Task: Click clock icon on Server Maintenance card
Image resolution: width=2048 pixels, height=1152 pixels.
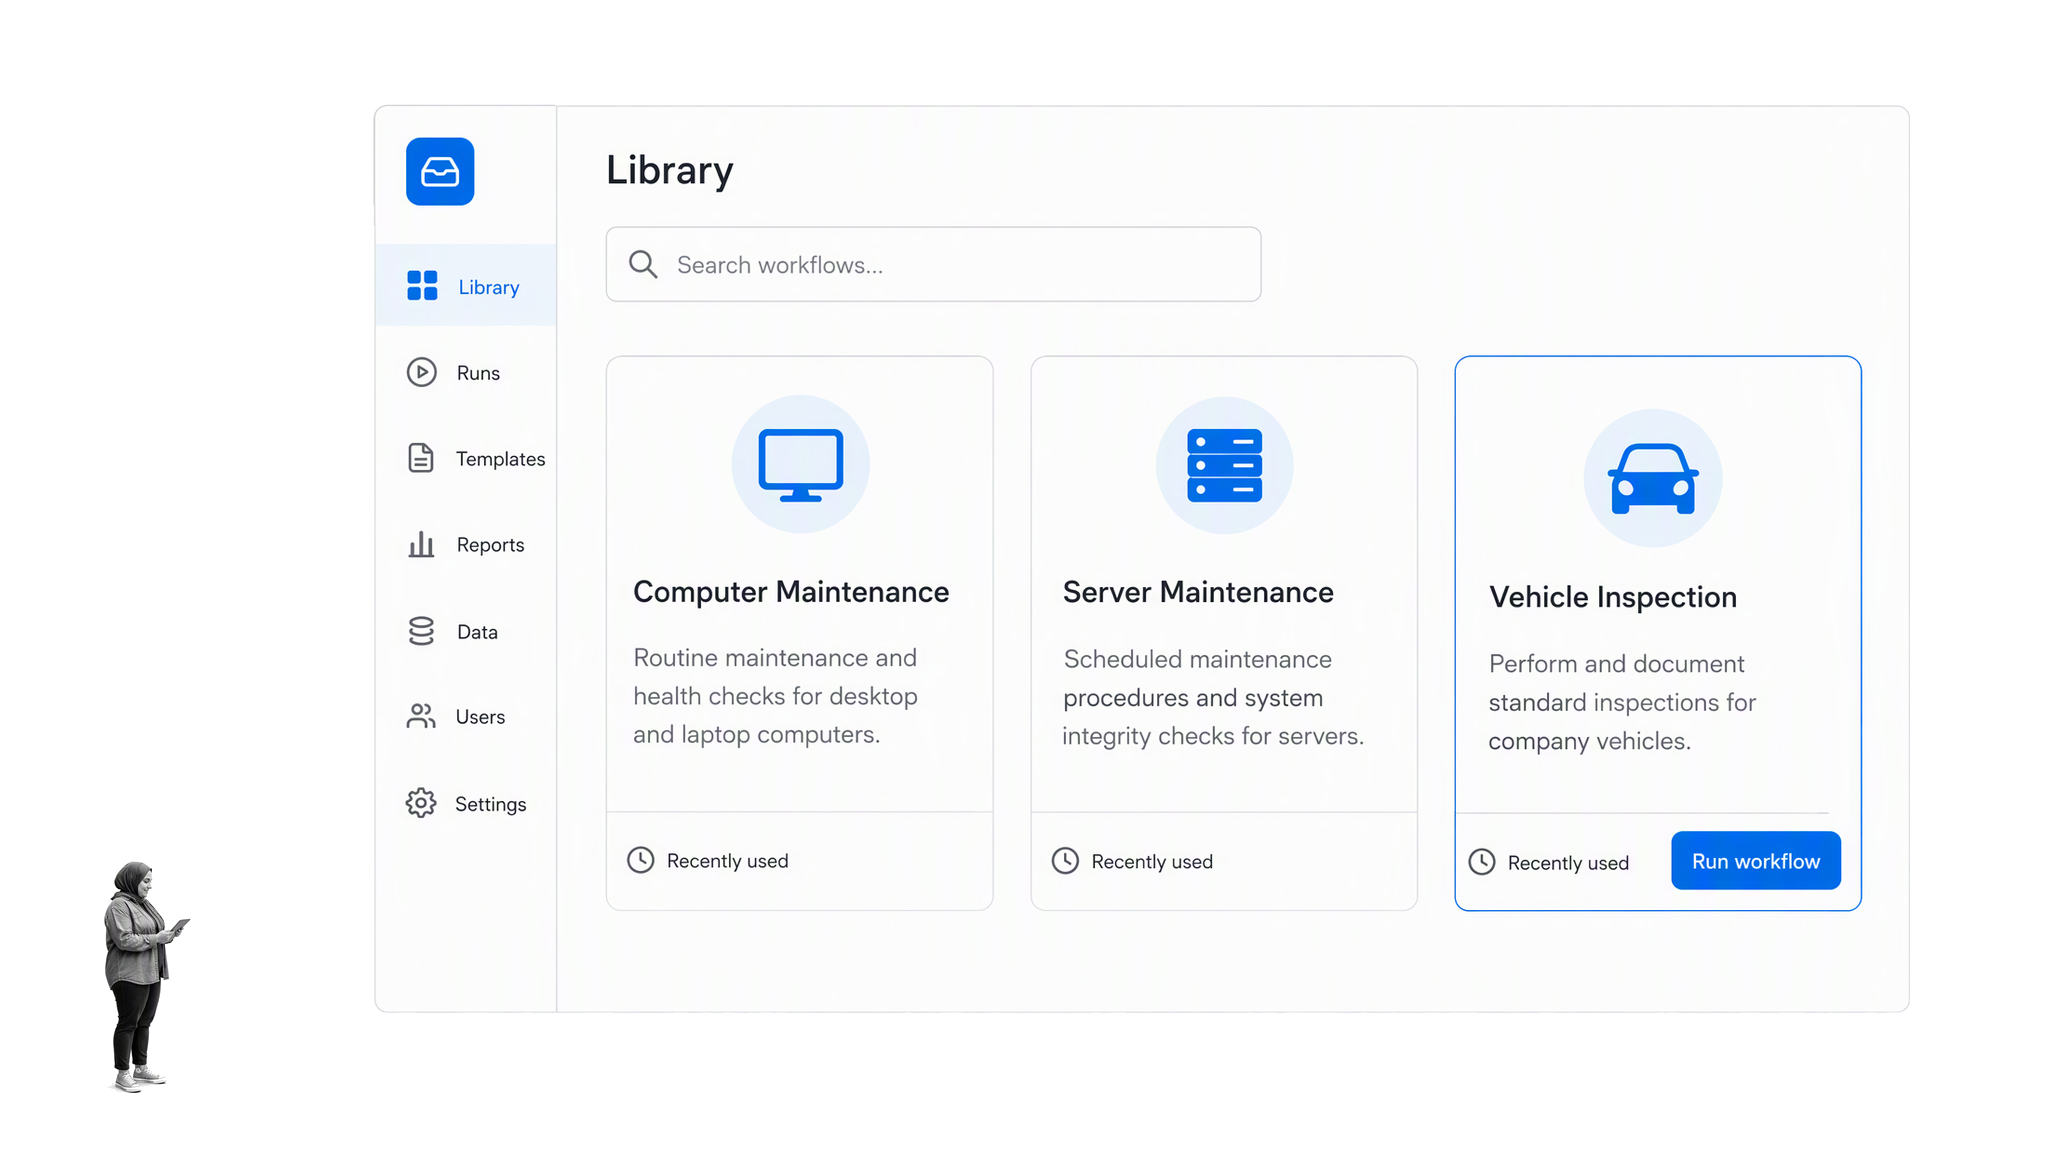Action: tap(1066, 861)
